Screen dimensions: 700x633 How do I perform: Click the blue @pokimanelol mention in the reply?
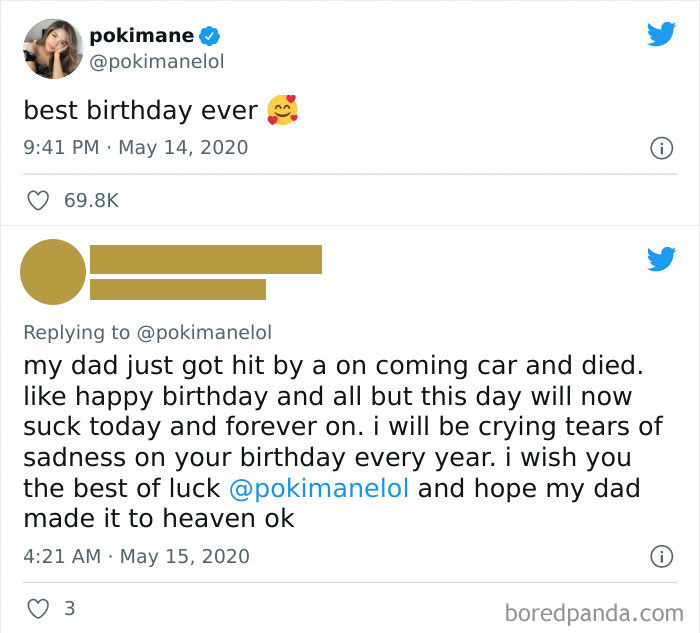pyautogui.click(x=318, y=490)
